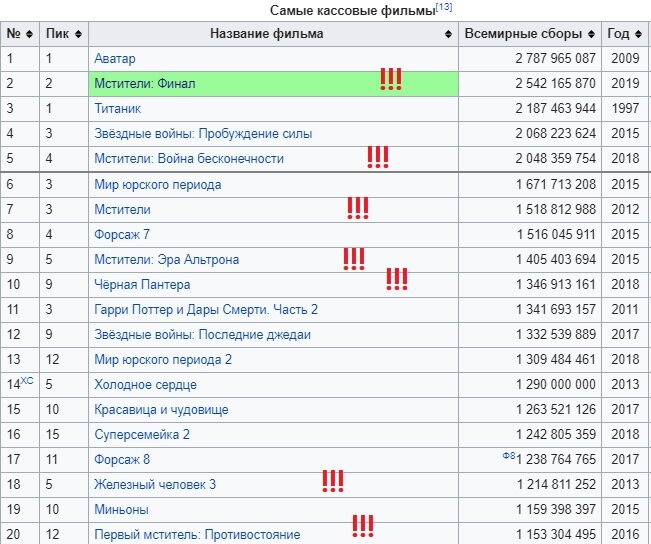Image resolution: width=651 pixels, height=544 pixels.
Task: Open the Холодное сердце link
Action: [145, 385]
